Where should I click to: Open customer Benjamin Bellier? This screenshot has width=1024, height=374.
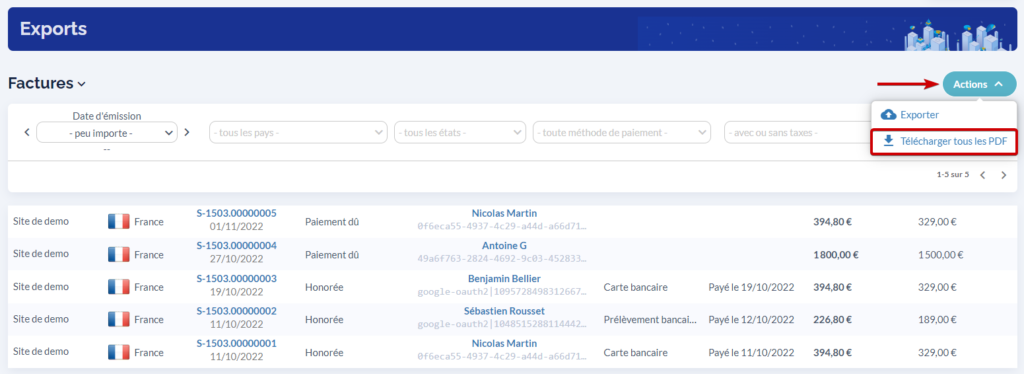[x=504, y=278]
